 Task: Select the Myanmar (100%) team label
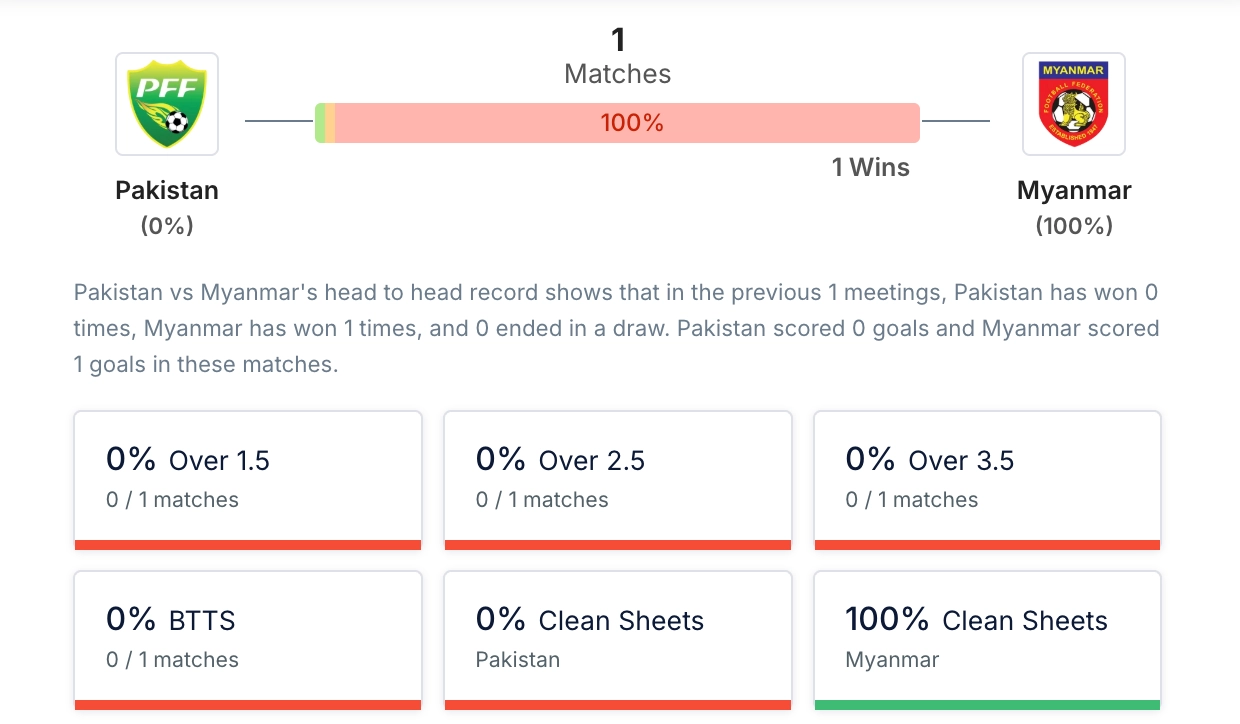[1074, 206]
